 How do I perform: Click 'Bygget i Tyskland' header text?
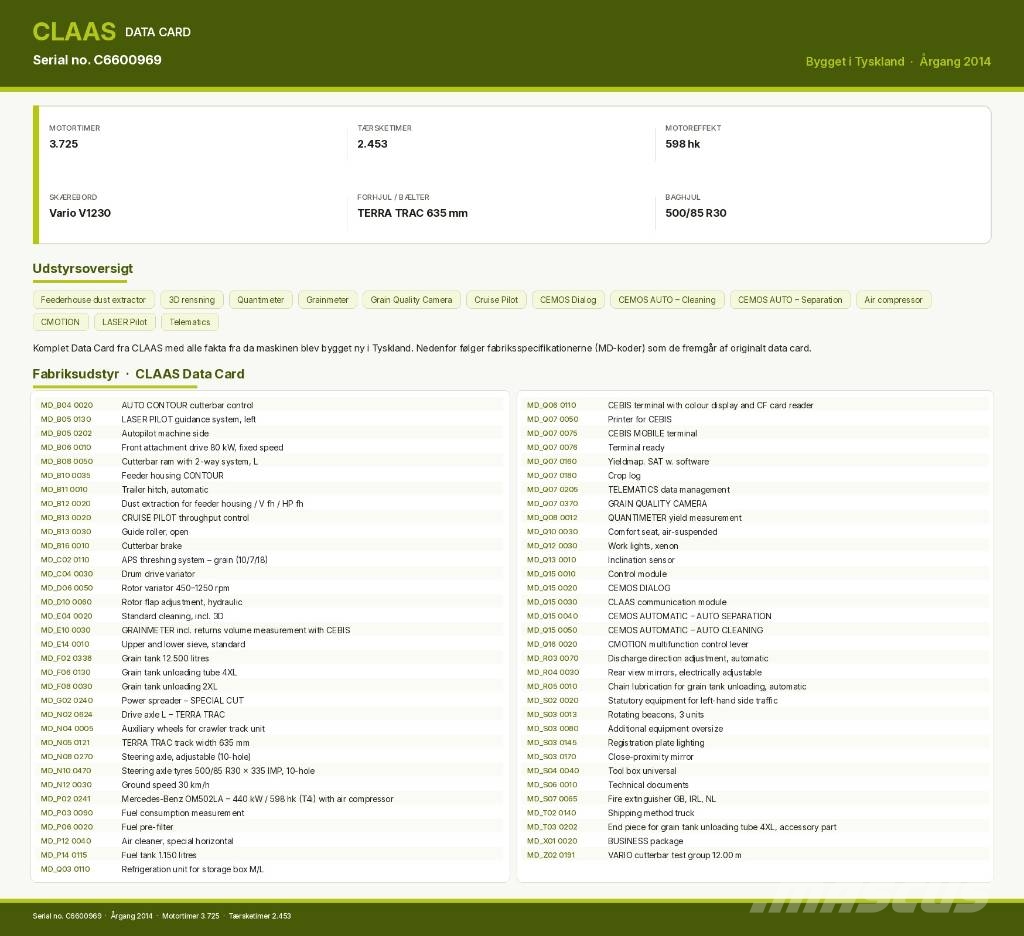pyautogui.click(x=855, y=61)
